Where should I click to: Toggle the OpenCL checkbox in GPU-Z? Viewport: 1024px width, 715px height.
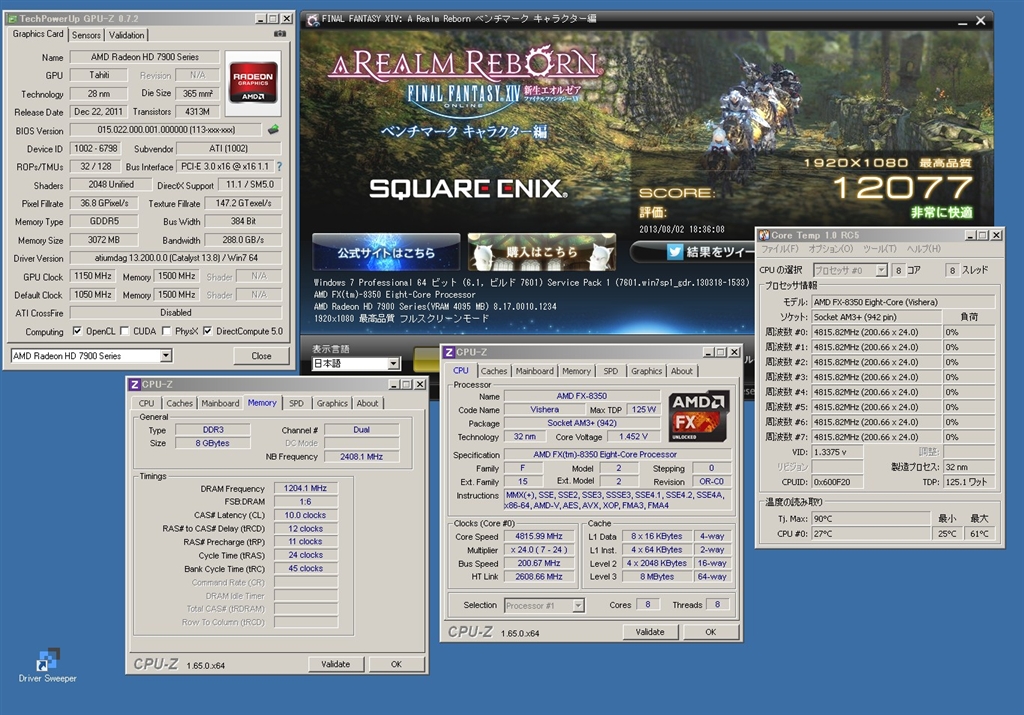pyautogui.click(x=77, y=331)
